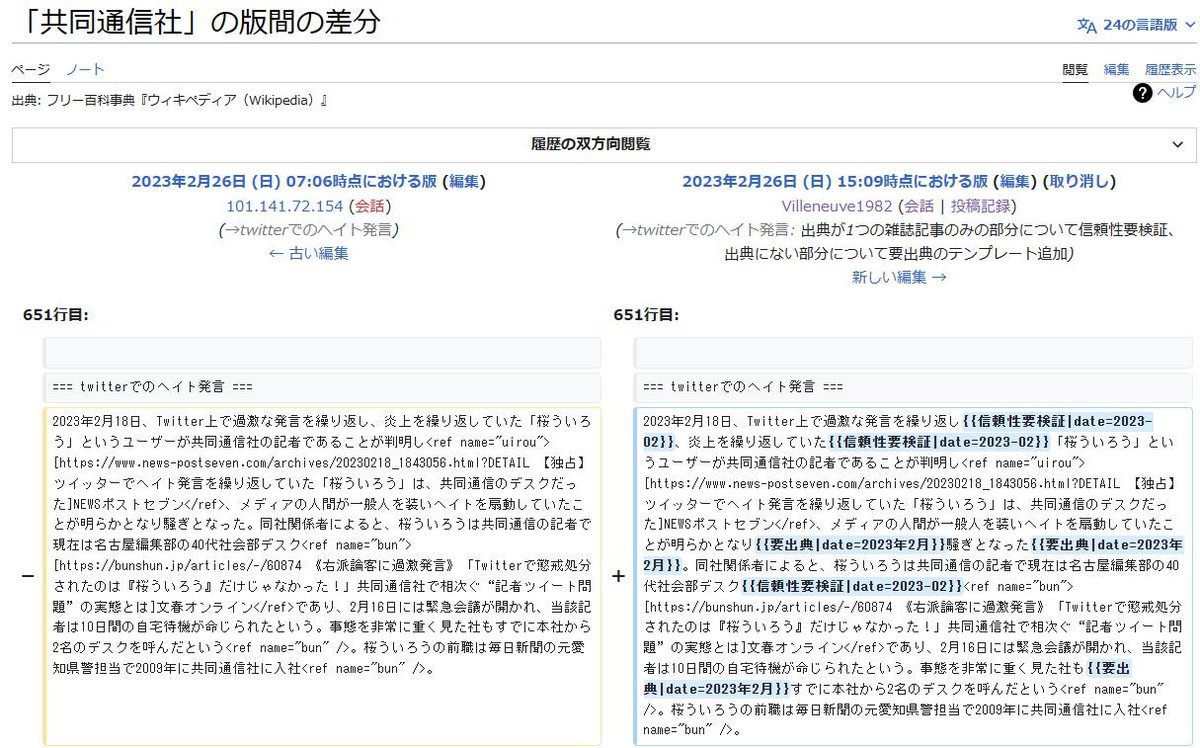Viewport: 1200px width, 748px height.
Task: Click left === twitterでのヘイト発言 === heading row
Action: (x=322, y=387)
